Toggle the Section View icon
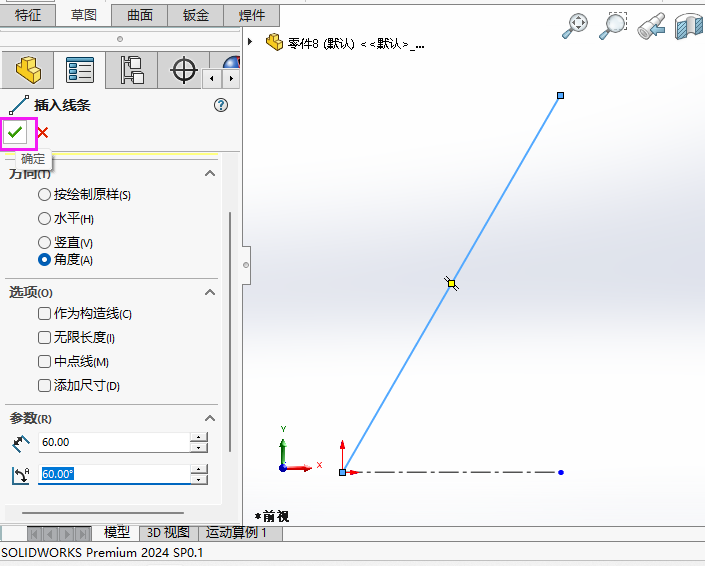 point(689,27)
